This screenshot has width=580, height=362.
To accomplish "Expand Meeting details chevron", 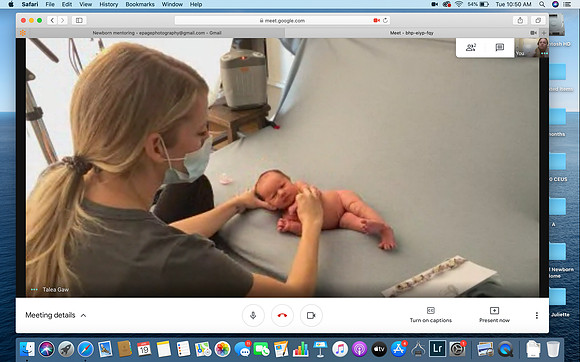I will (x=84, y=315).
